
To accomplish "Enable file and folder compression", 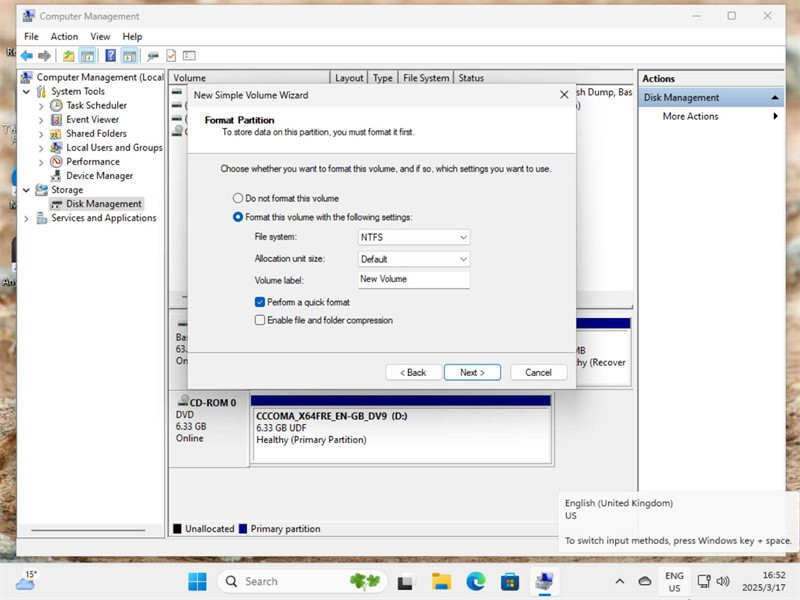I will tap(260, 320).
